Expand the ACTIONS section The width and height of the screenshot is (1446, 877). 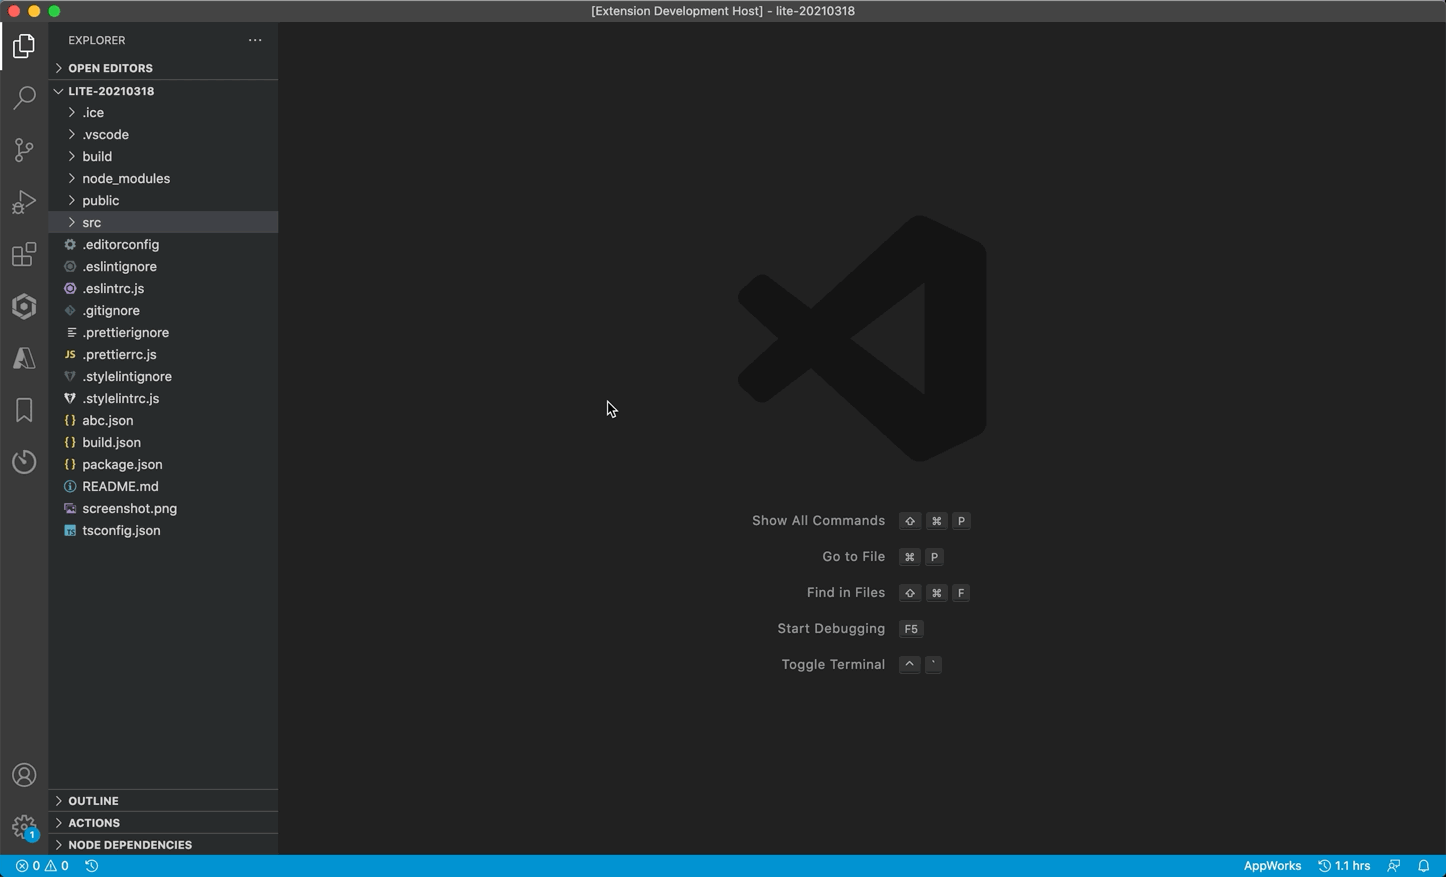tap(163, 823)
